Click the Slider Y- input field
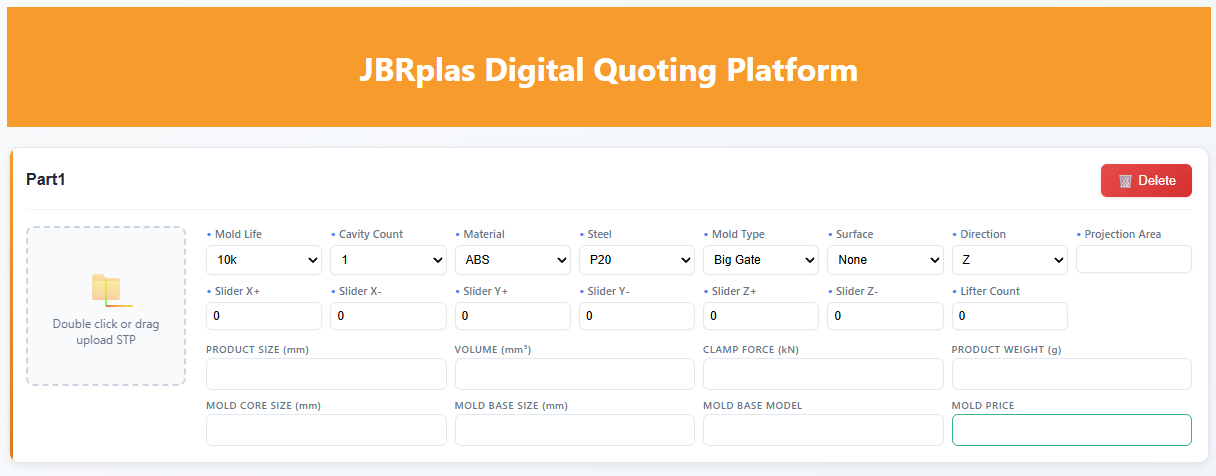 [x=636, y=316]
